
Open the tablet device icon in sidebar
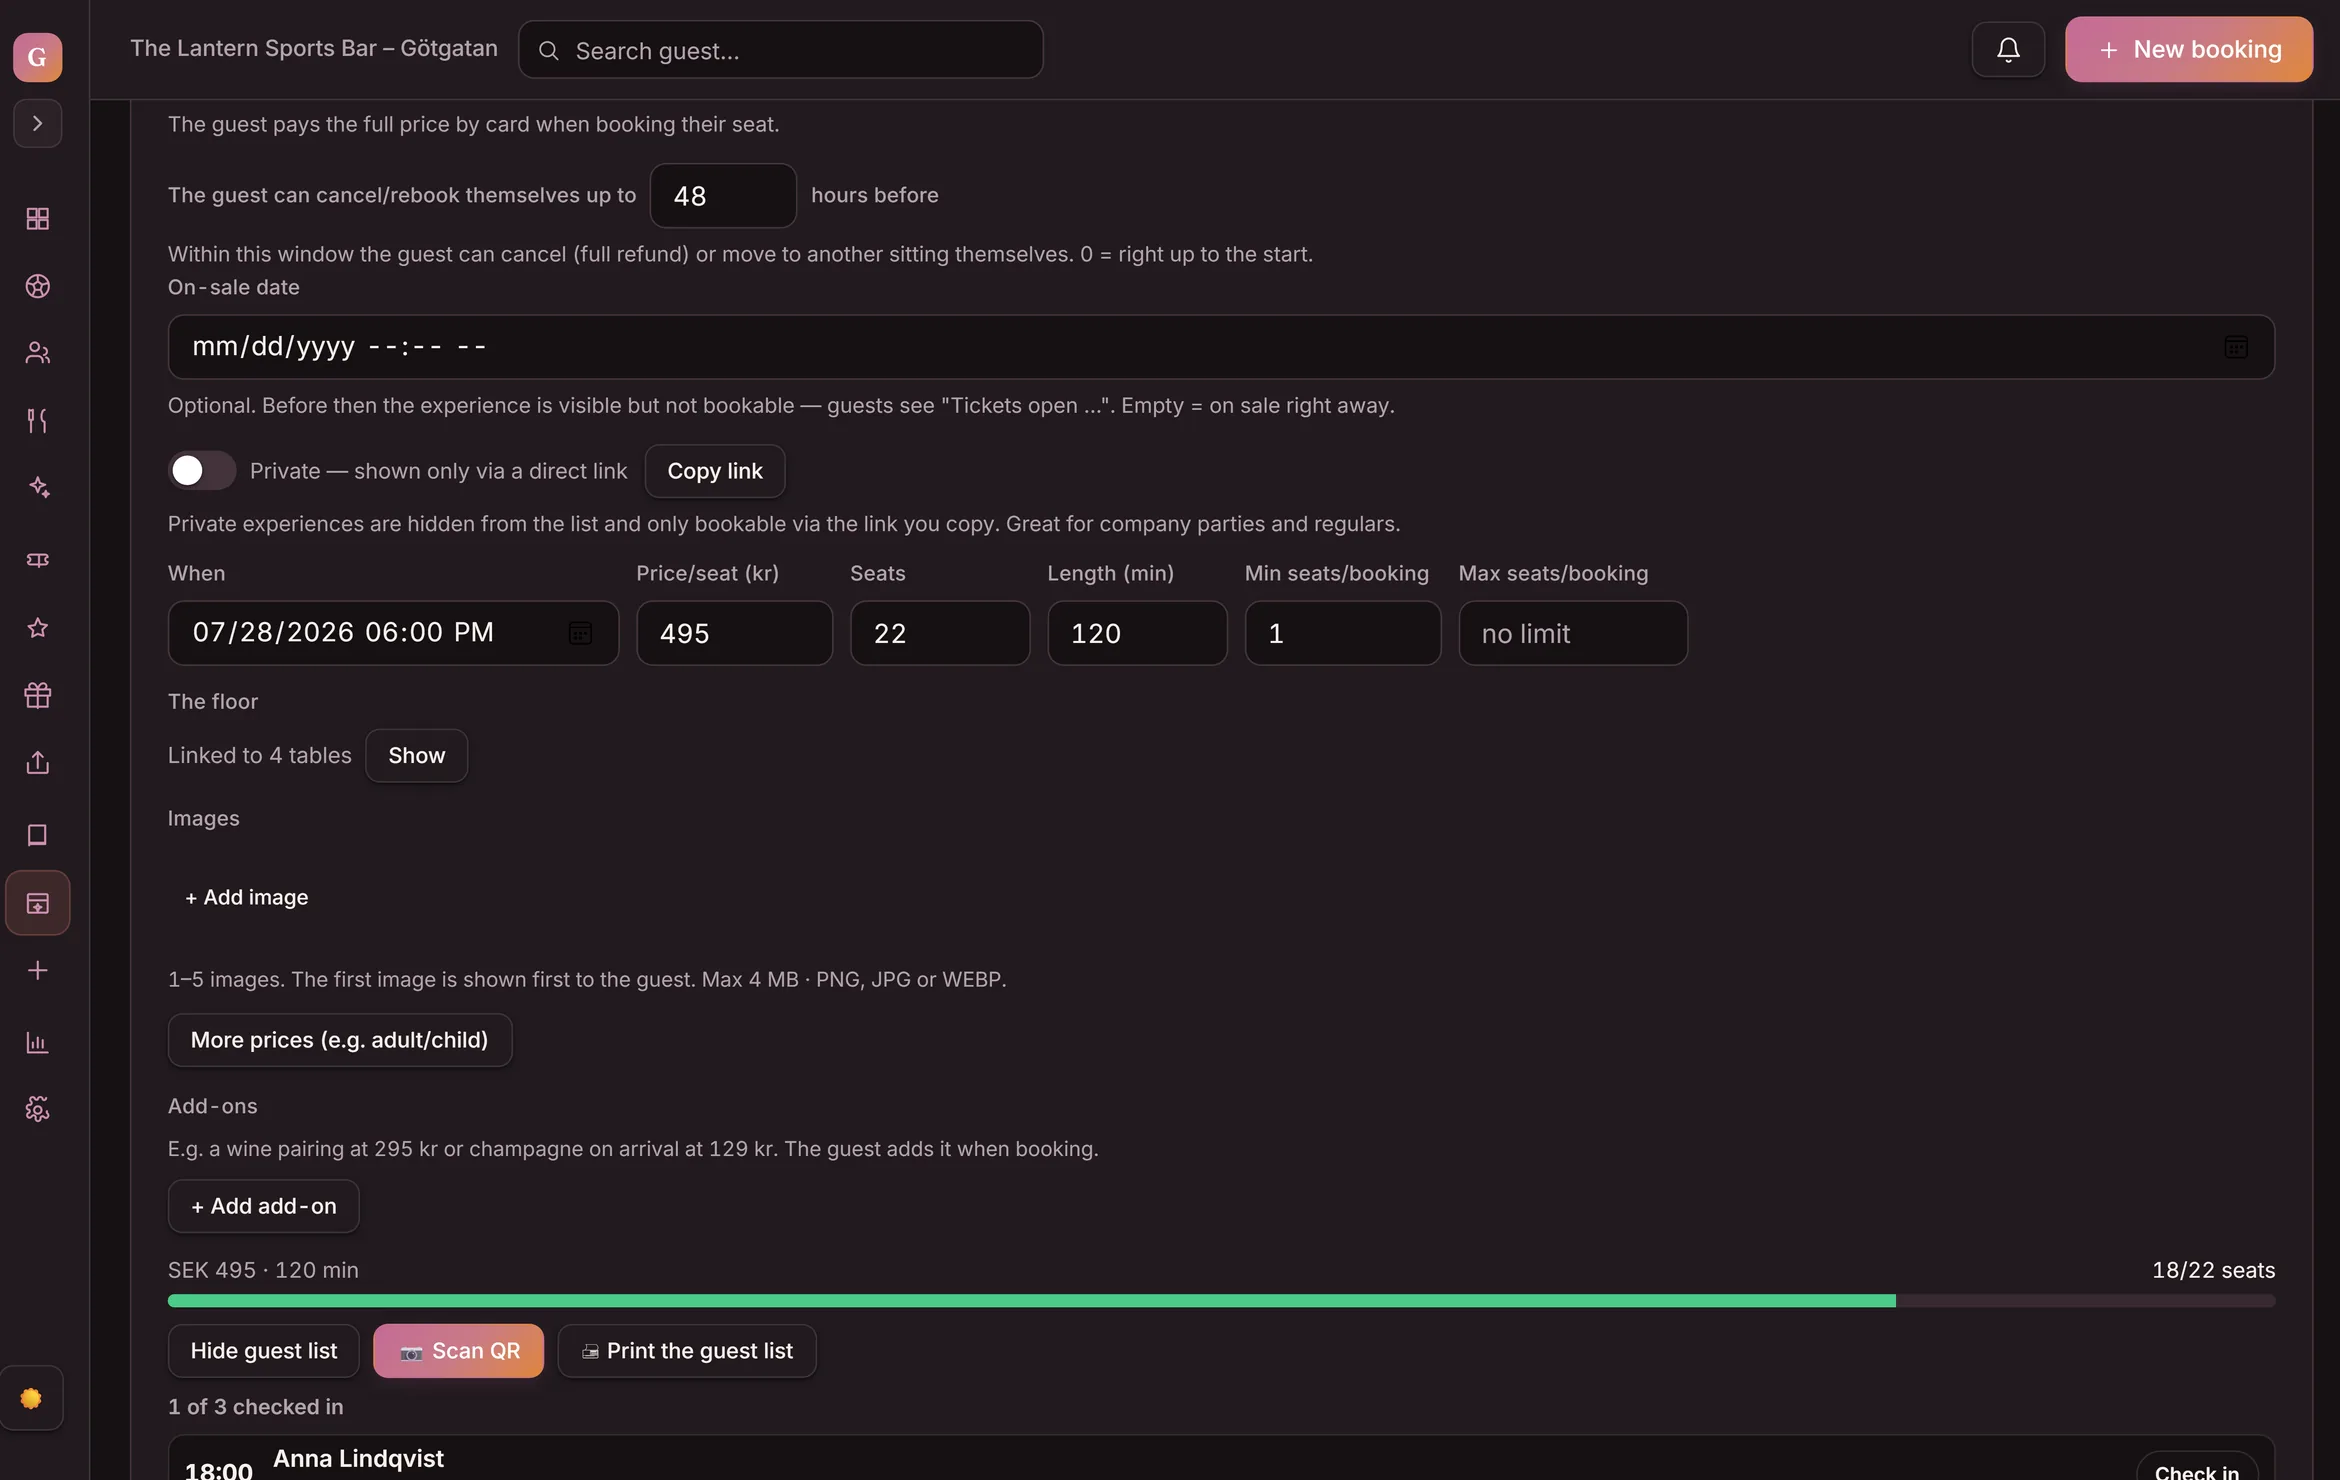coord(37,835)
